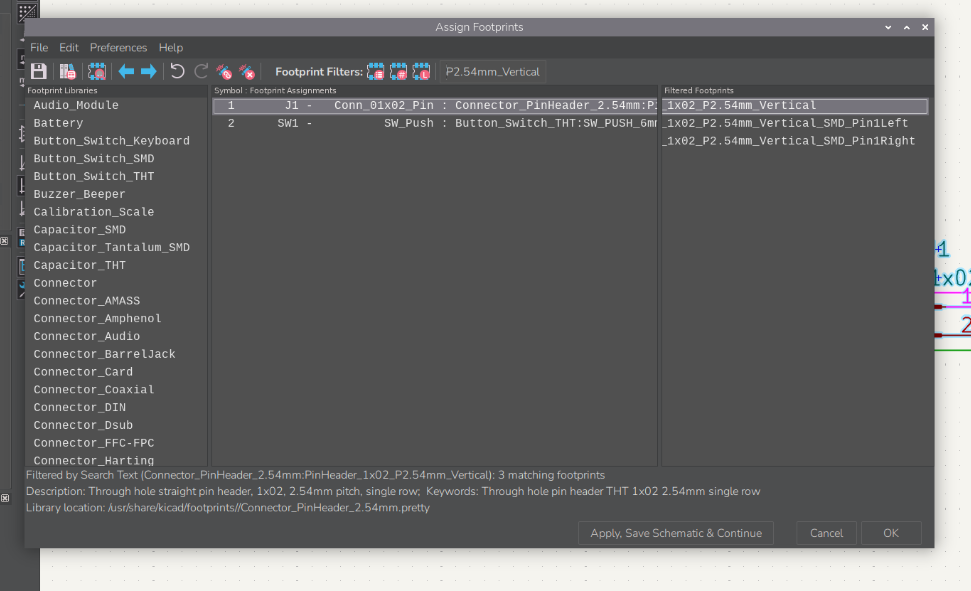Screen dimensions: 971x591
Task: Open the footprint viewer for selected footprint
Action: coord(96,71)
